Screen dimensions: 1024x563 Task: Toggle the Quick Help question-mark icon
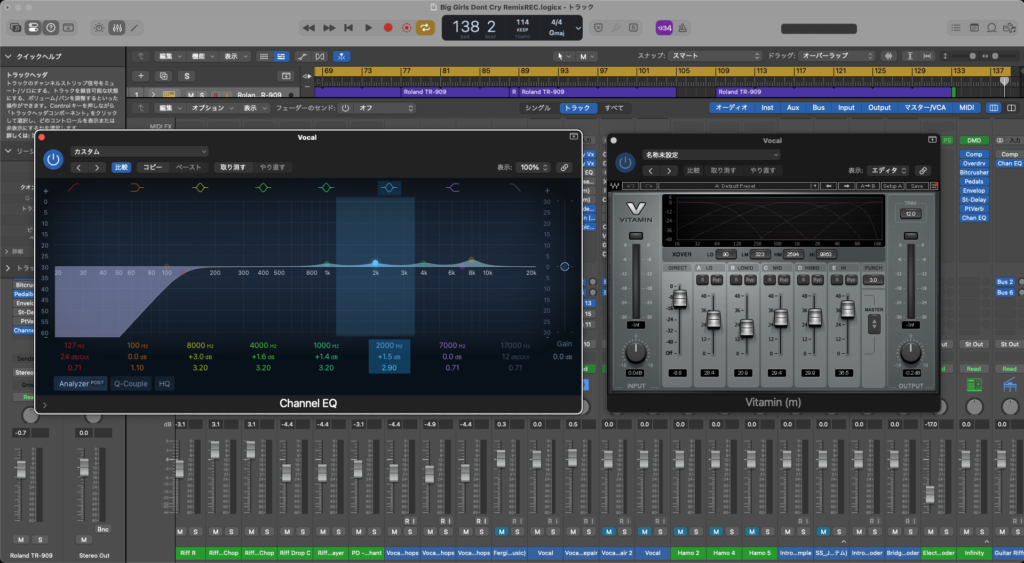pos(50,27)
